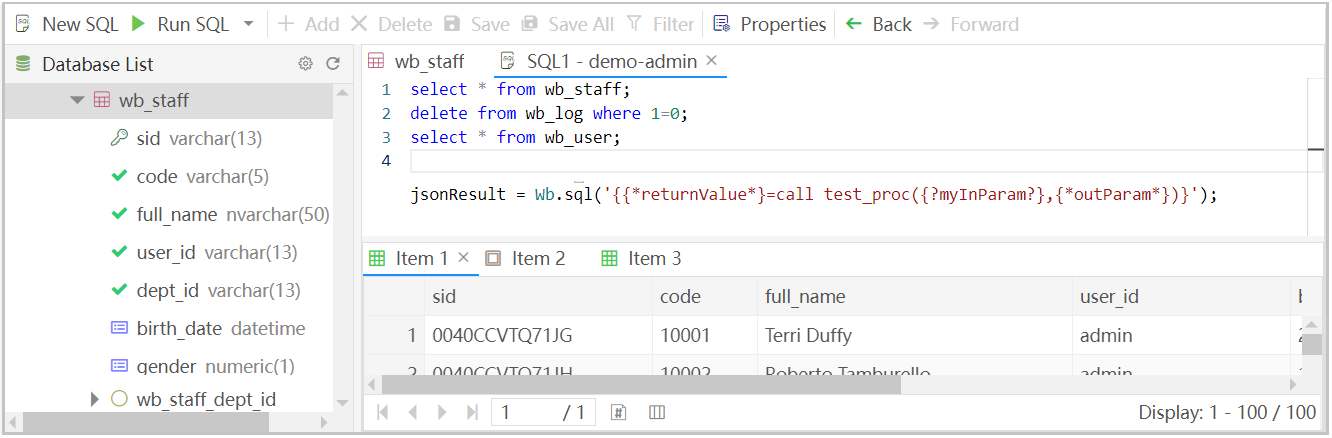Open Database List settings gear
The image size is (1332, 438).
tap(306, 64)
